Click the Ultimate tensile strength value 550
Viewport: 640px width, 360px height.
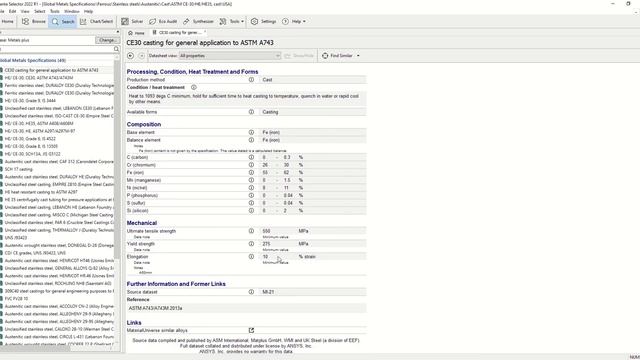click(266, 231)
